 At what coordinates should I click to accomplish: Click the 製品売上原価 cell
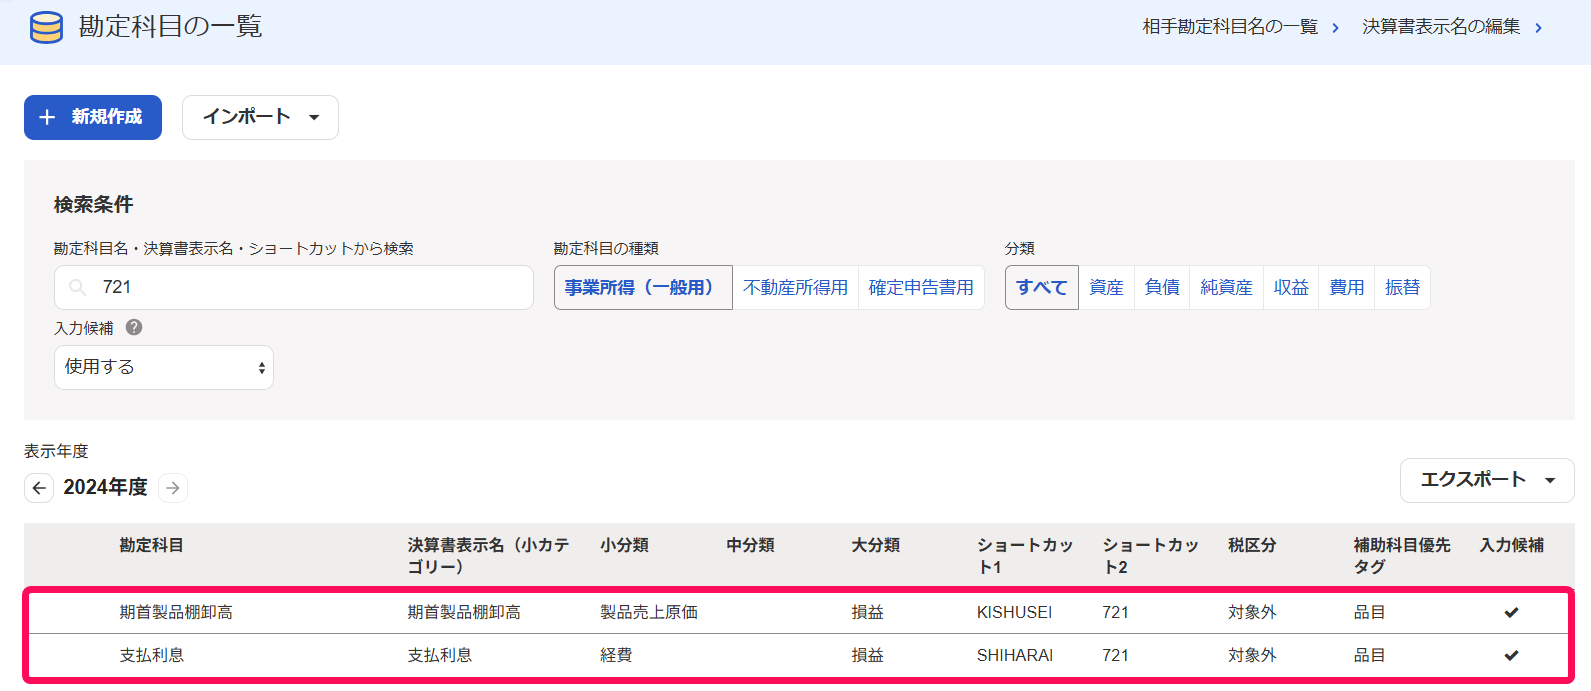[649, 612]
